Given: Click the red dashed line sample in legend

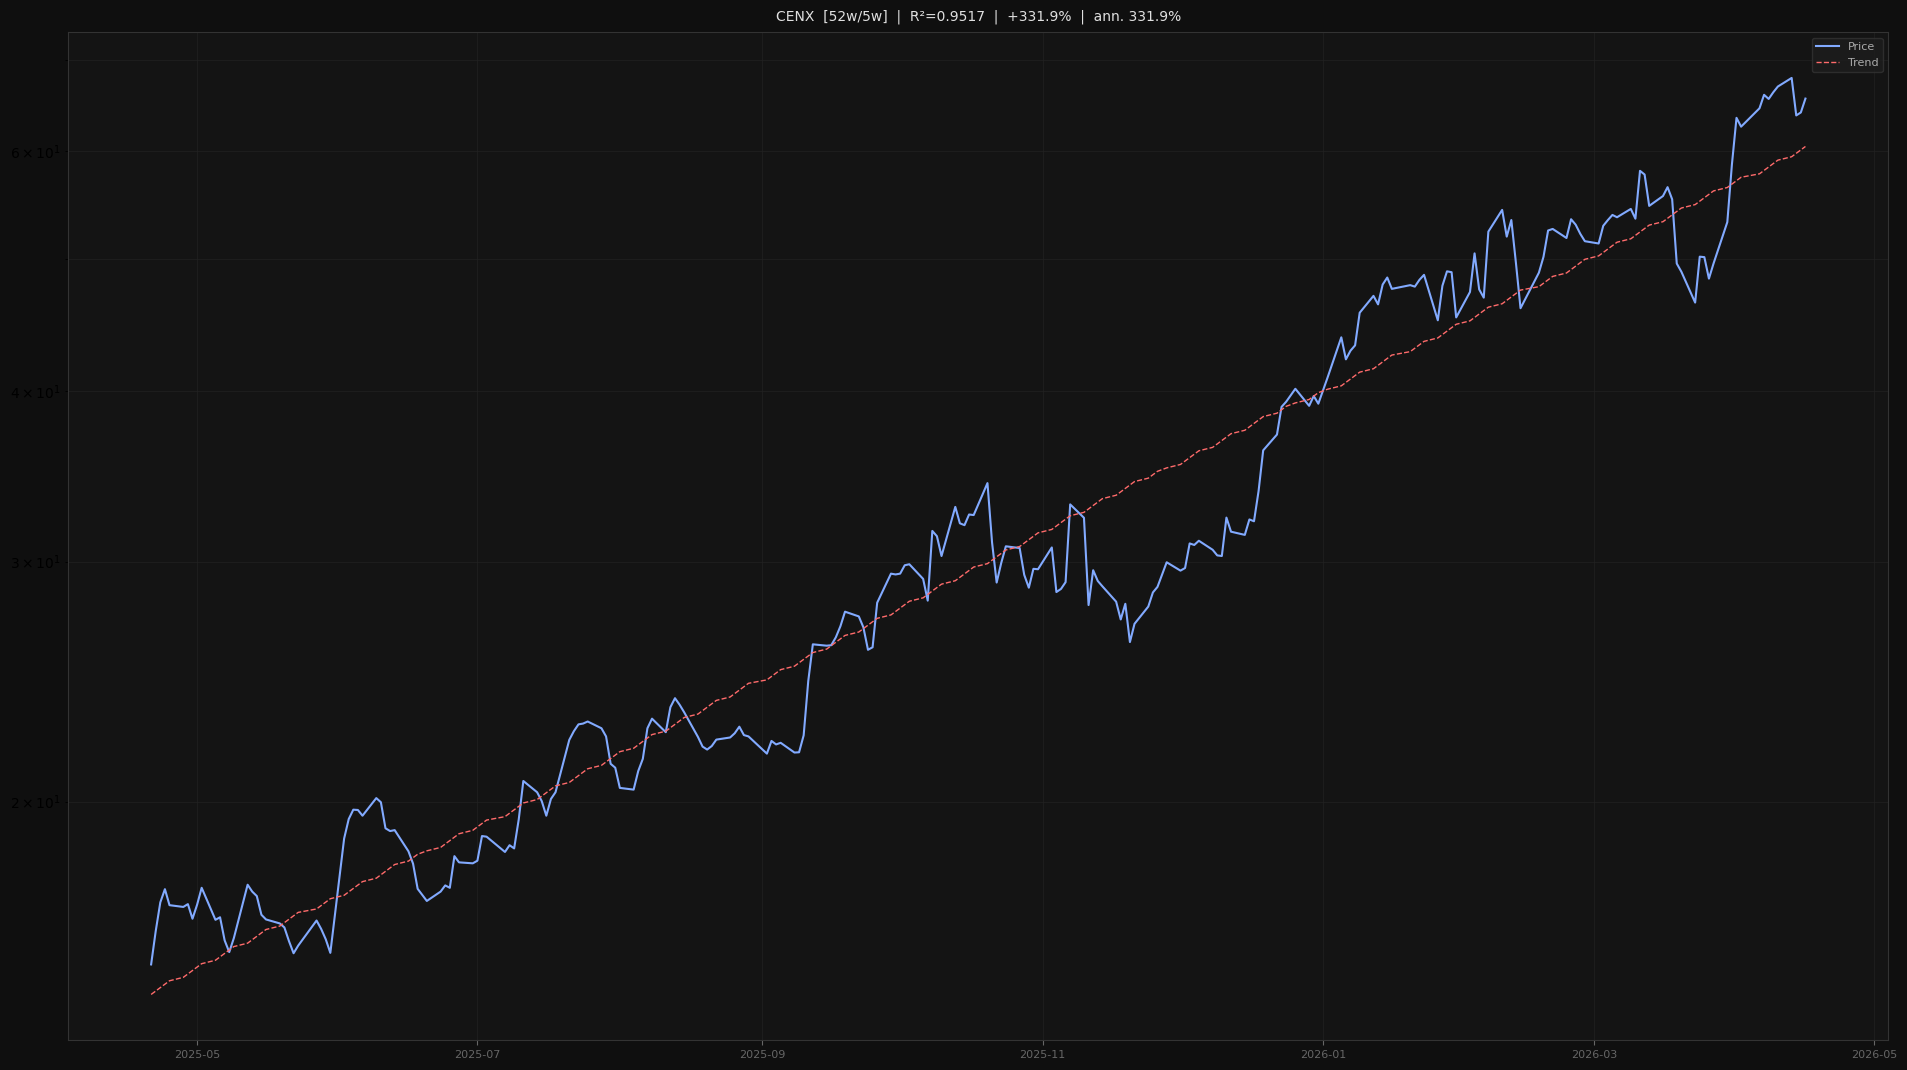Looking at the screenshot, I should 1828,62.
